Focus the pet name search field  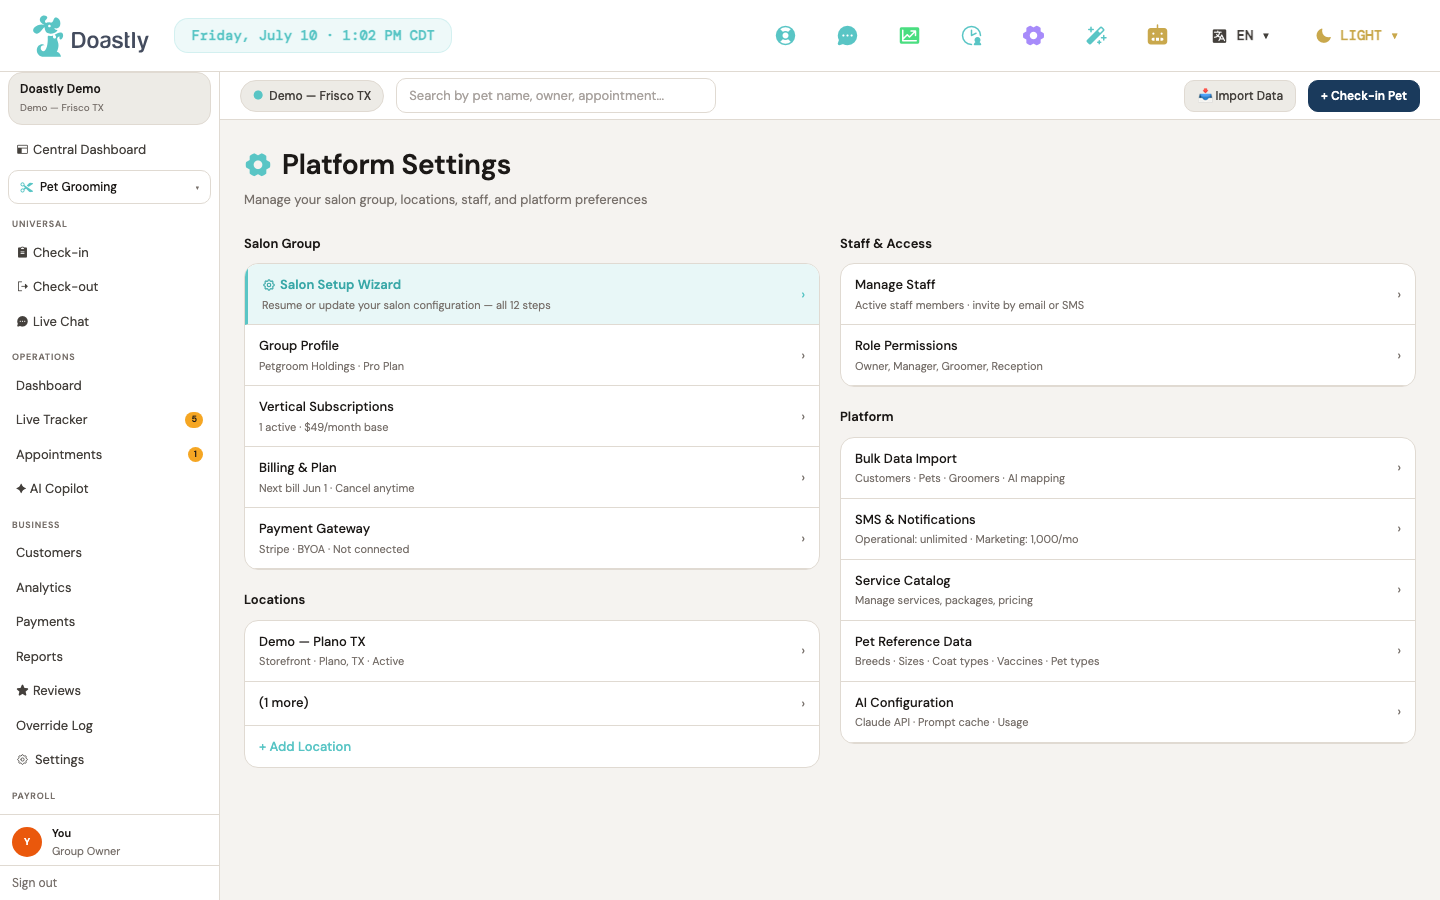point(556,96)
